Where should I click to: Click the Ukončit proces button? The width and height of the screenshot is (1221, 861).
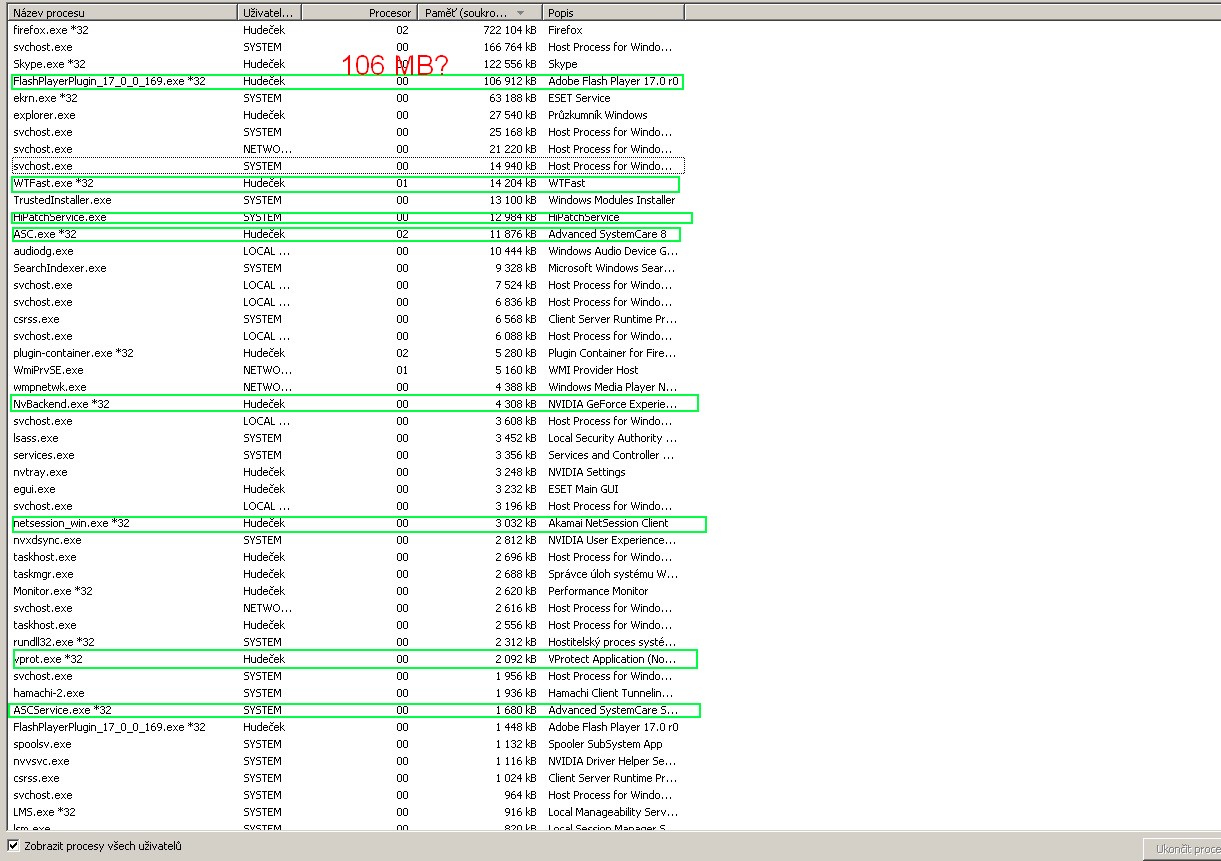coord(1182,849)
